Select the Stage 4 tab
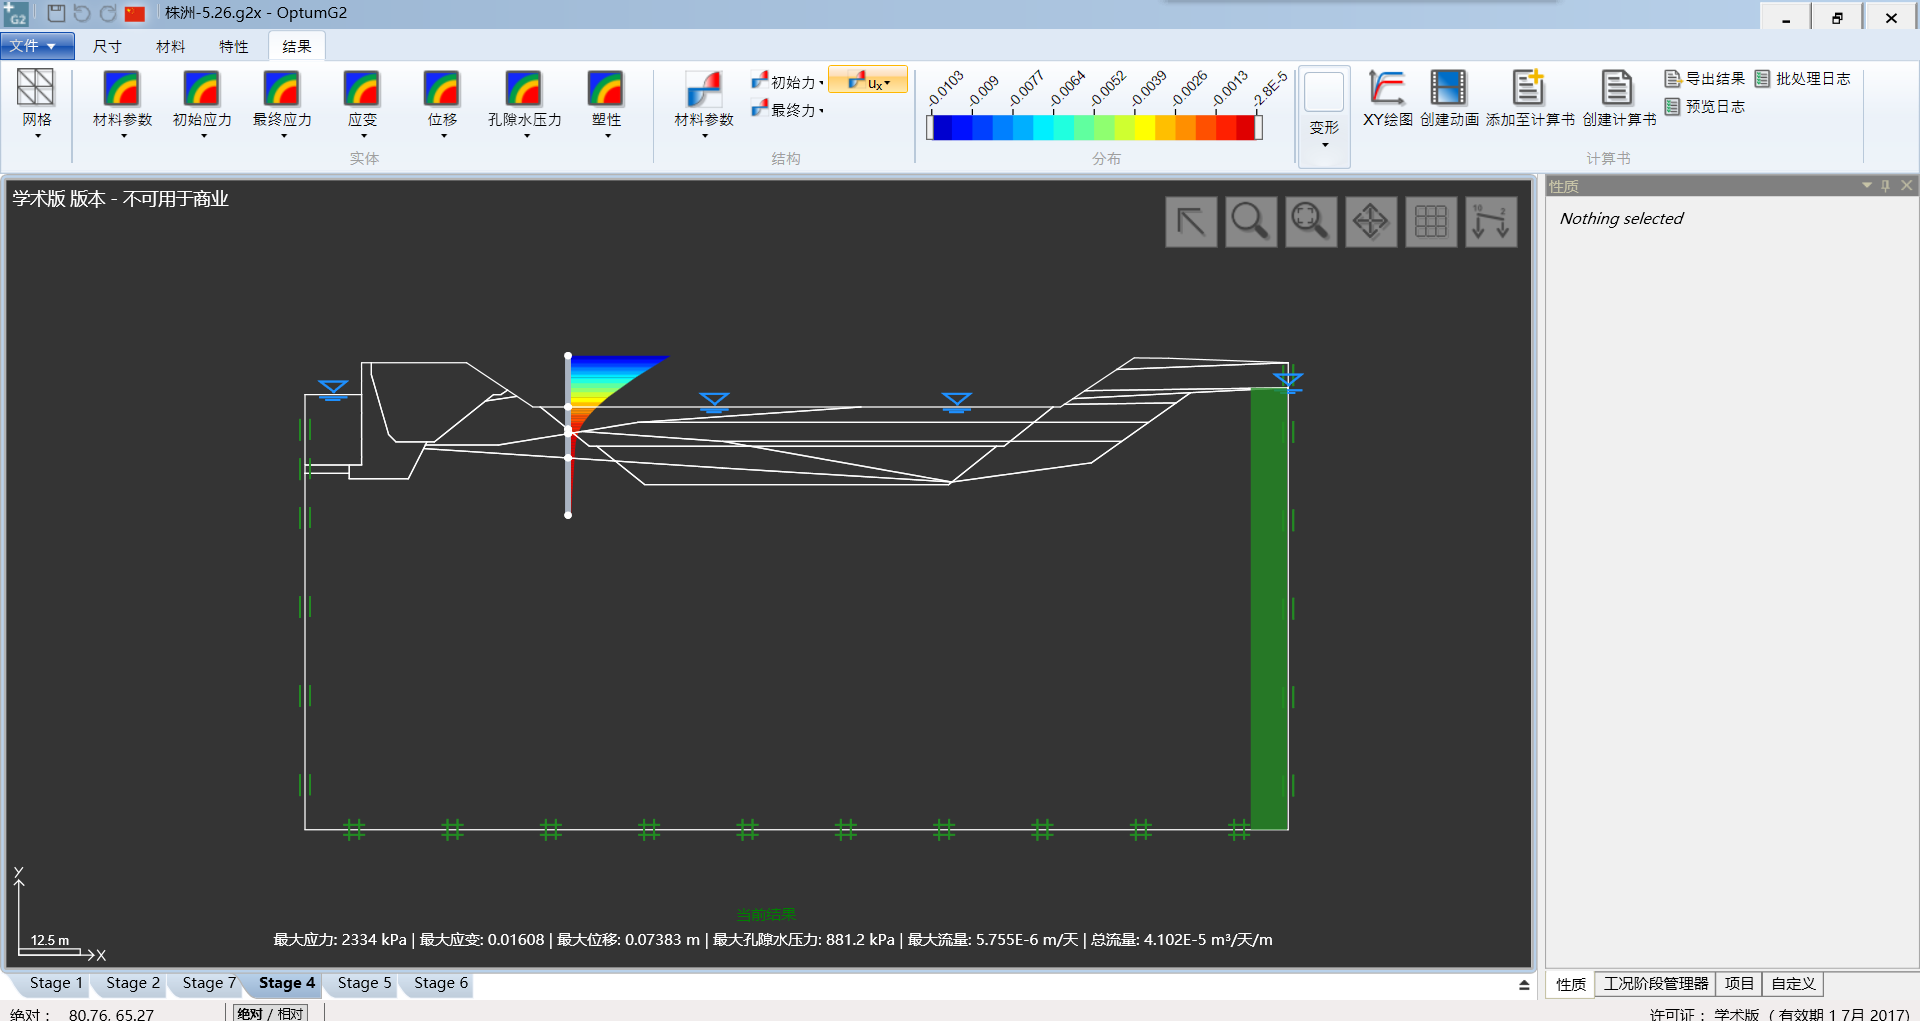Image resolution: width=1920 pixels, height=1021 pixels. point(287,983)
